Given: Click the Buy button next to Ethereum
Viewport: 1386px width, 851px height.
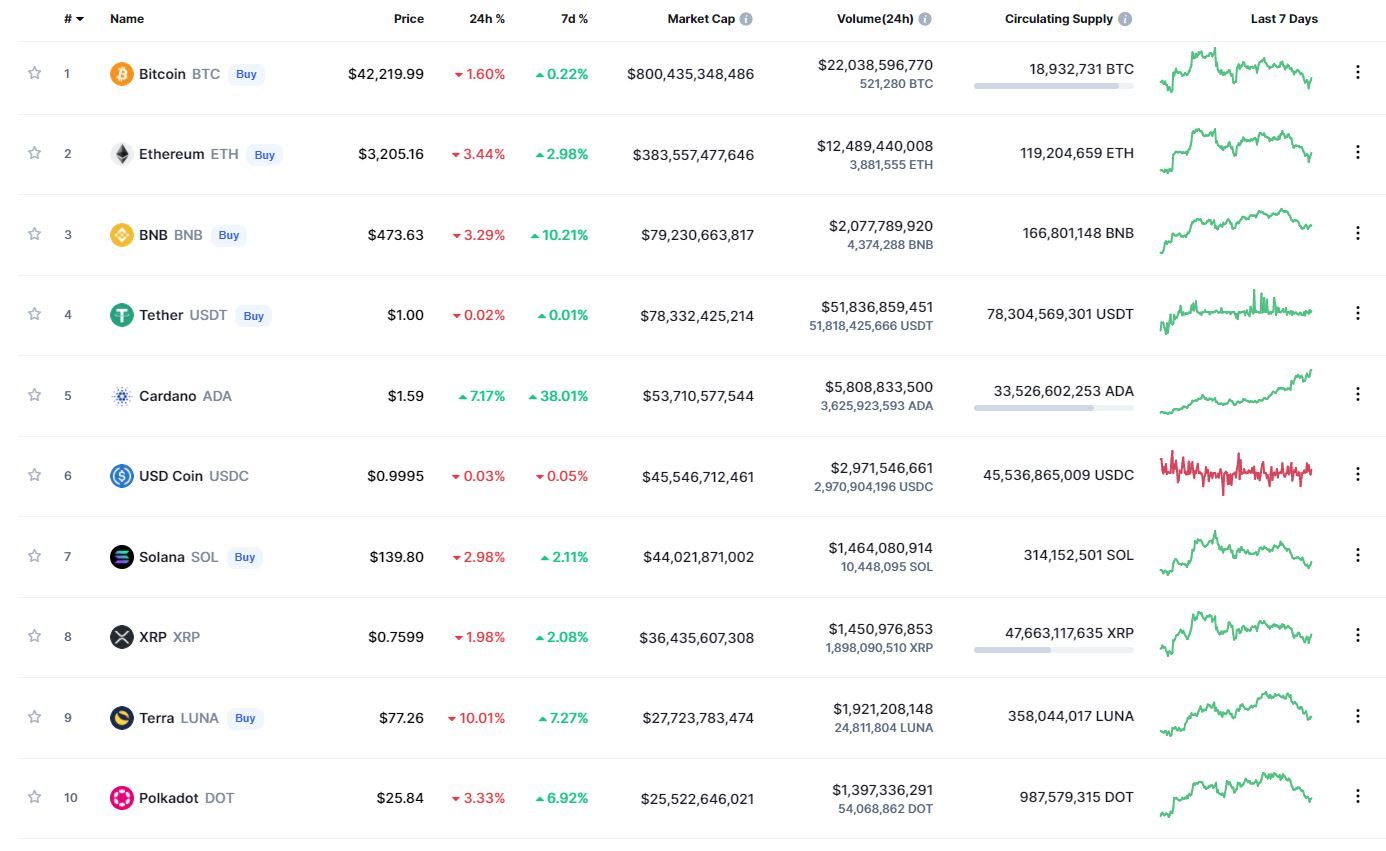Looking at the screenshot, I should pyautogui.click(x=265, y=155).
